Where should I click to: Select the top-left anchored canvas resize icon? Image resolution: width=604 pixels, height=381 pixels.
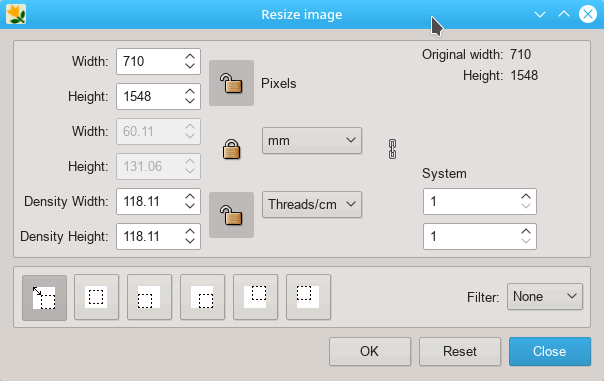point(308,297)
